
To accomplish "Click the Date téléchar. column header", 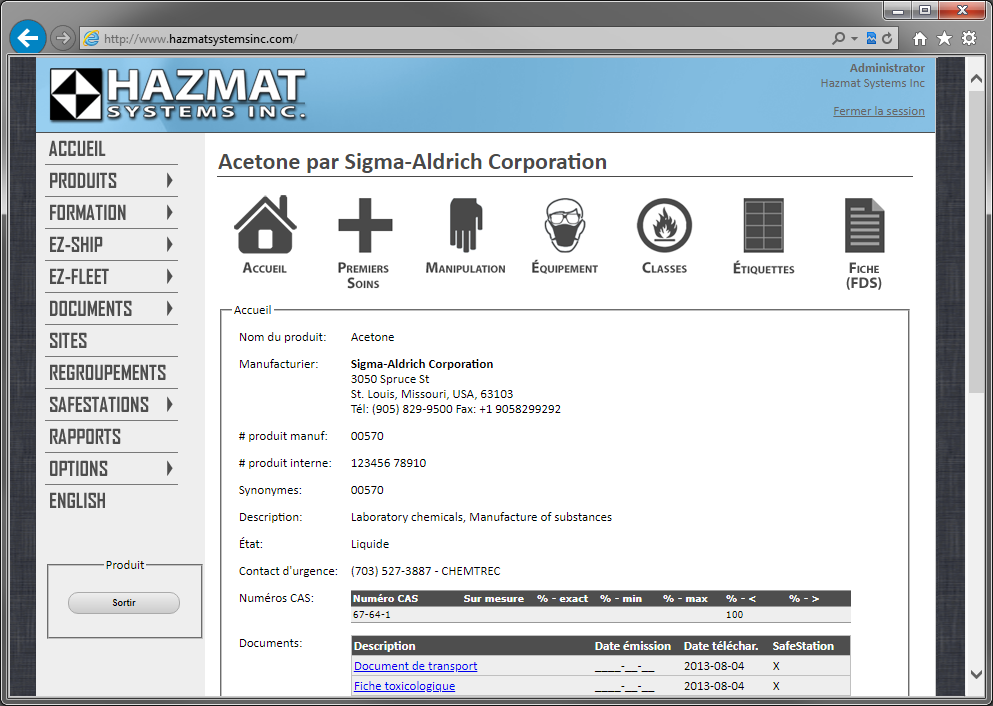I will click(x=721, y=646).
